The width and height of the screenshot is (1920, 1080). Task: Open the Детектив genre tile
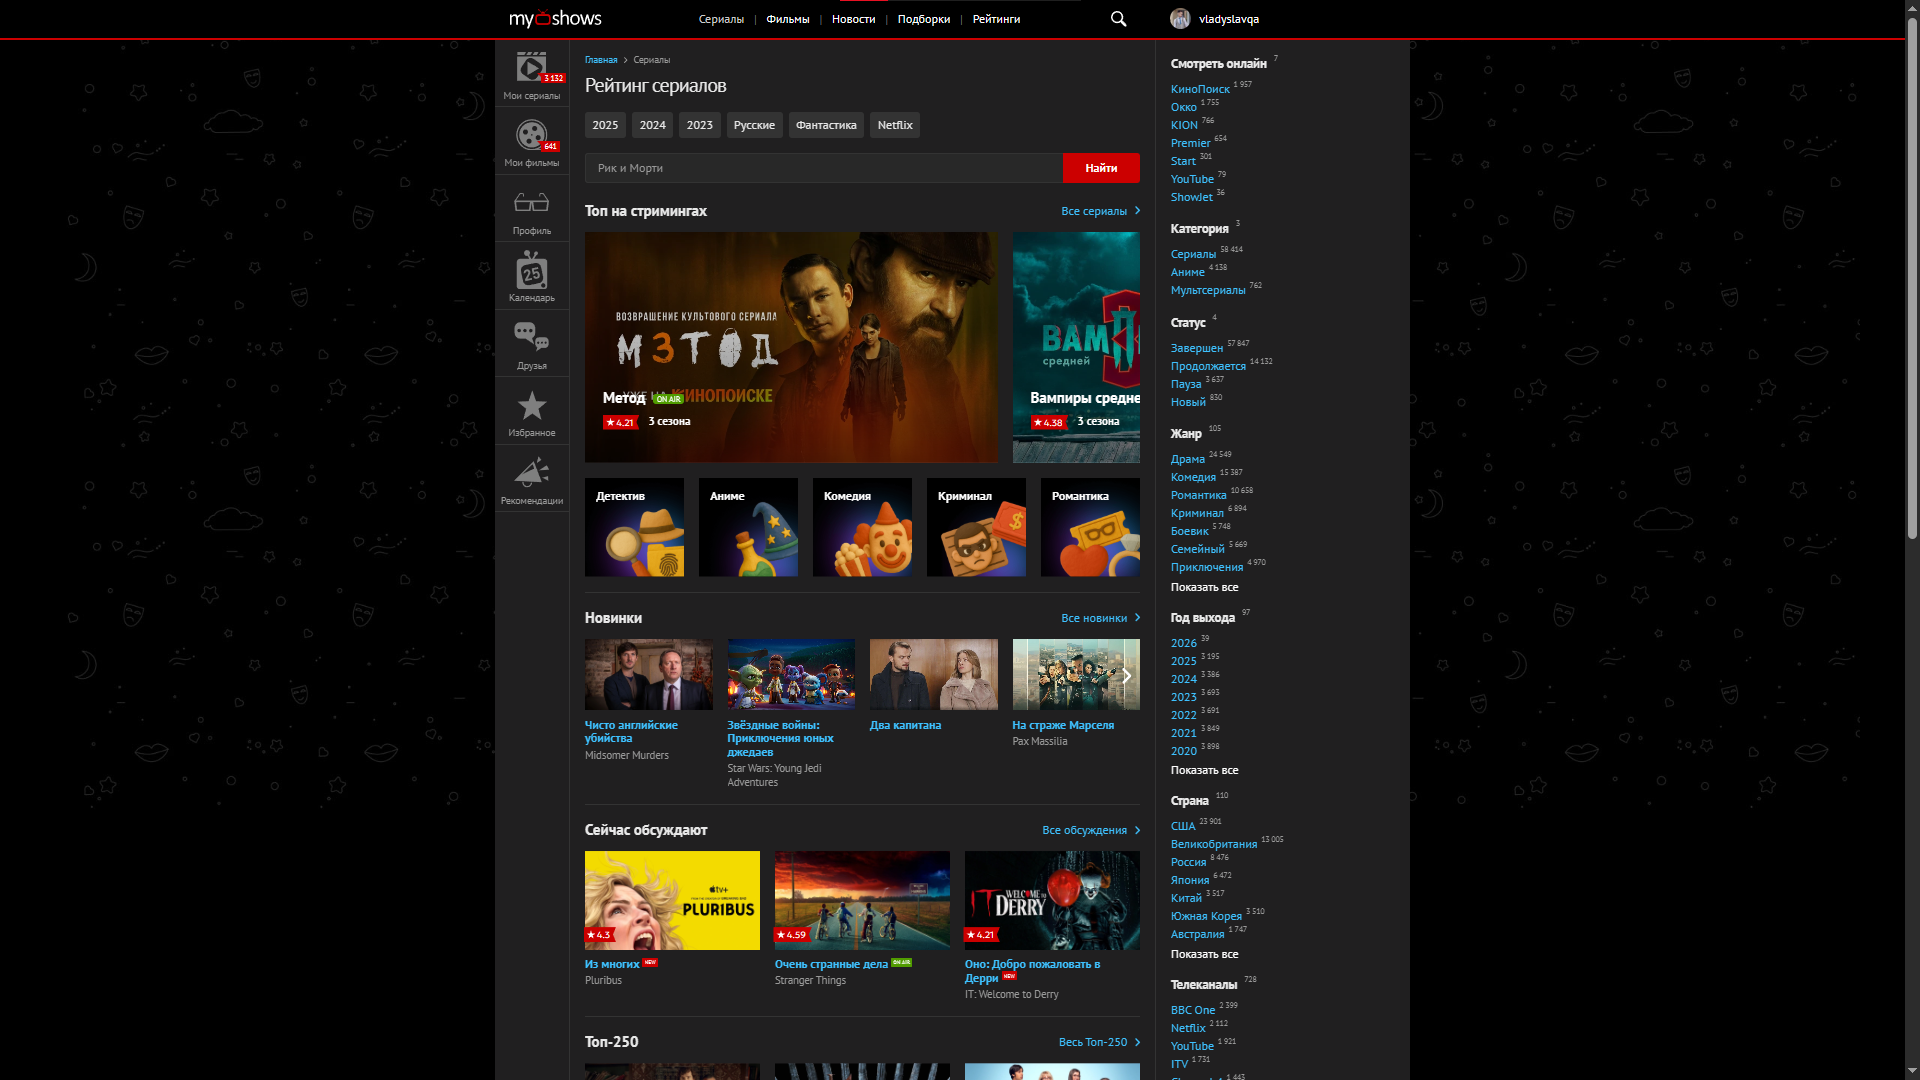[x=634, y=527]
